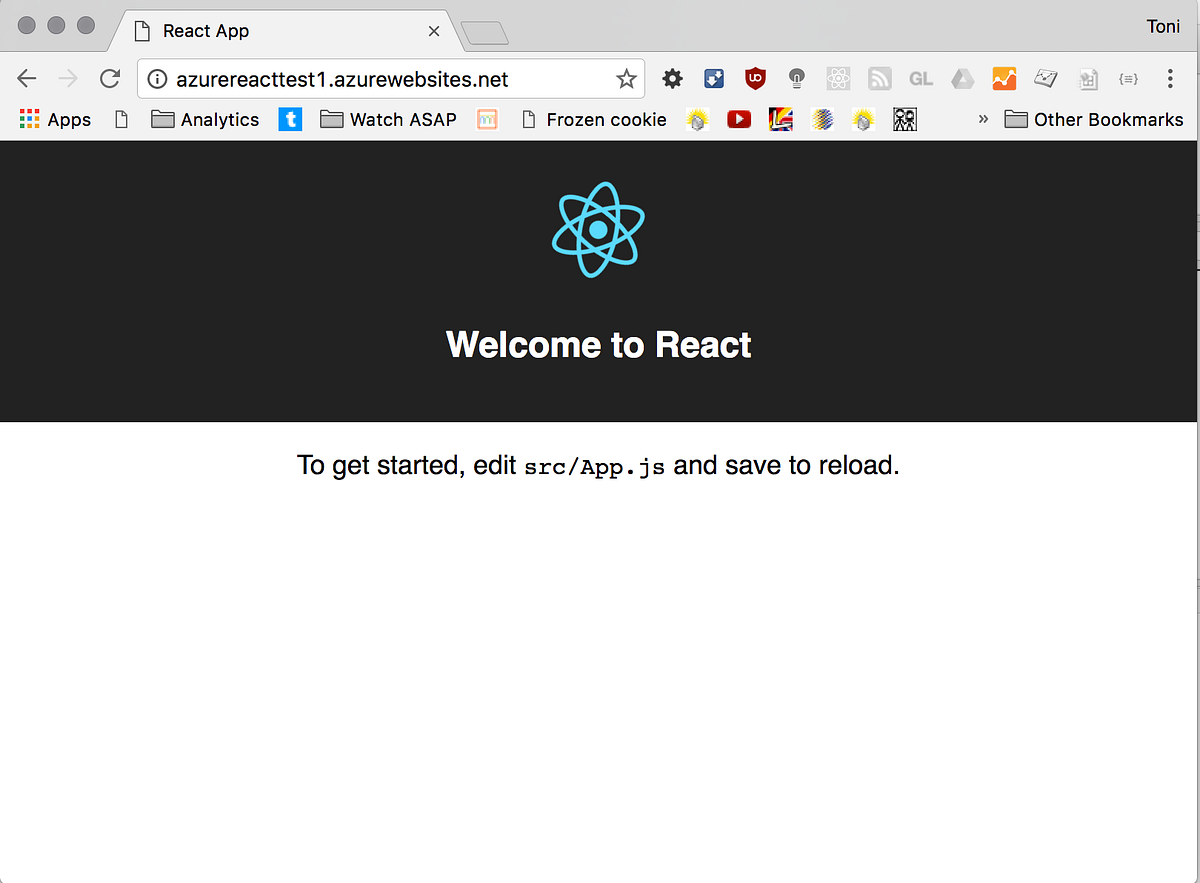Click the GL extension icon
The image size is (1200, 883).
tap(920, 78)
